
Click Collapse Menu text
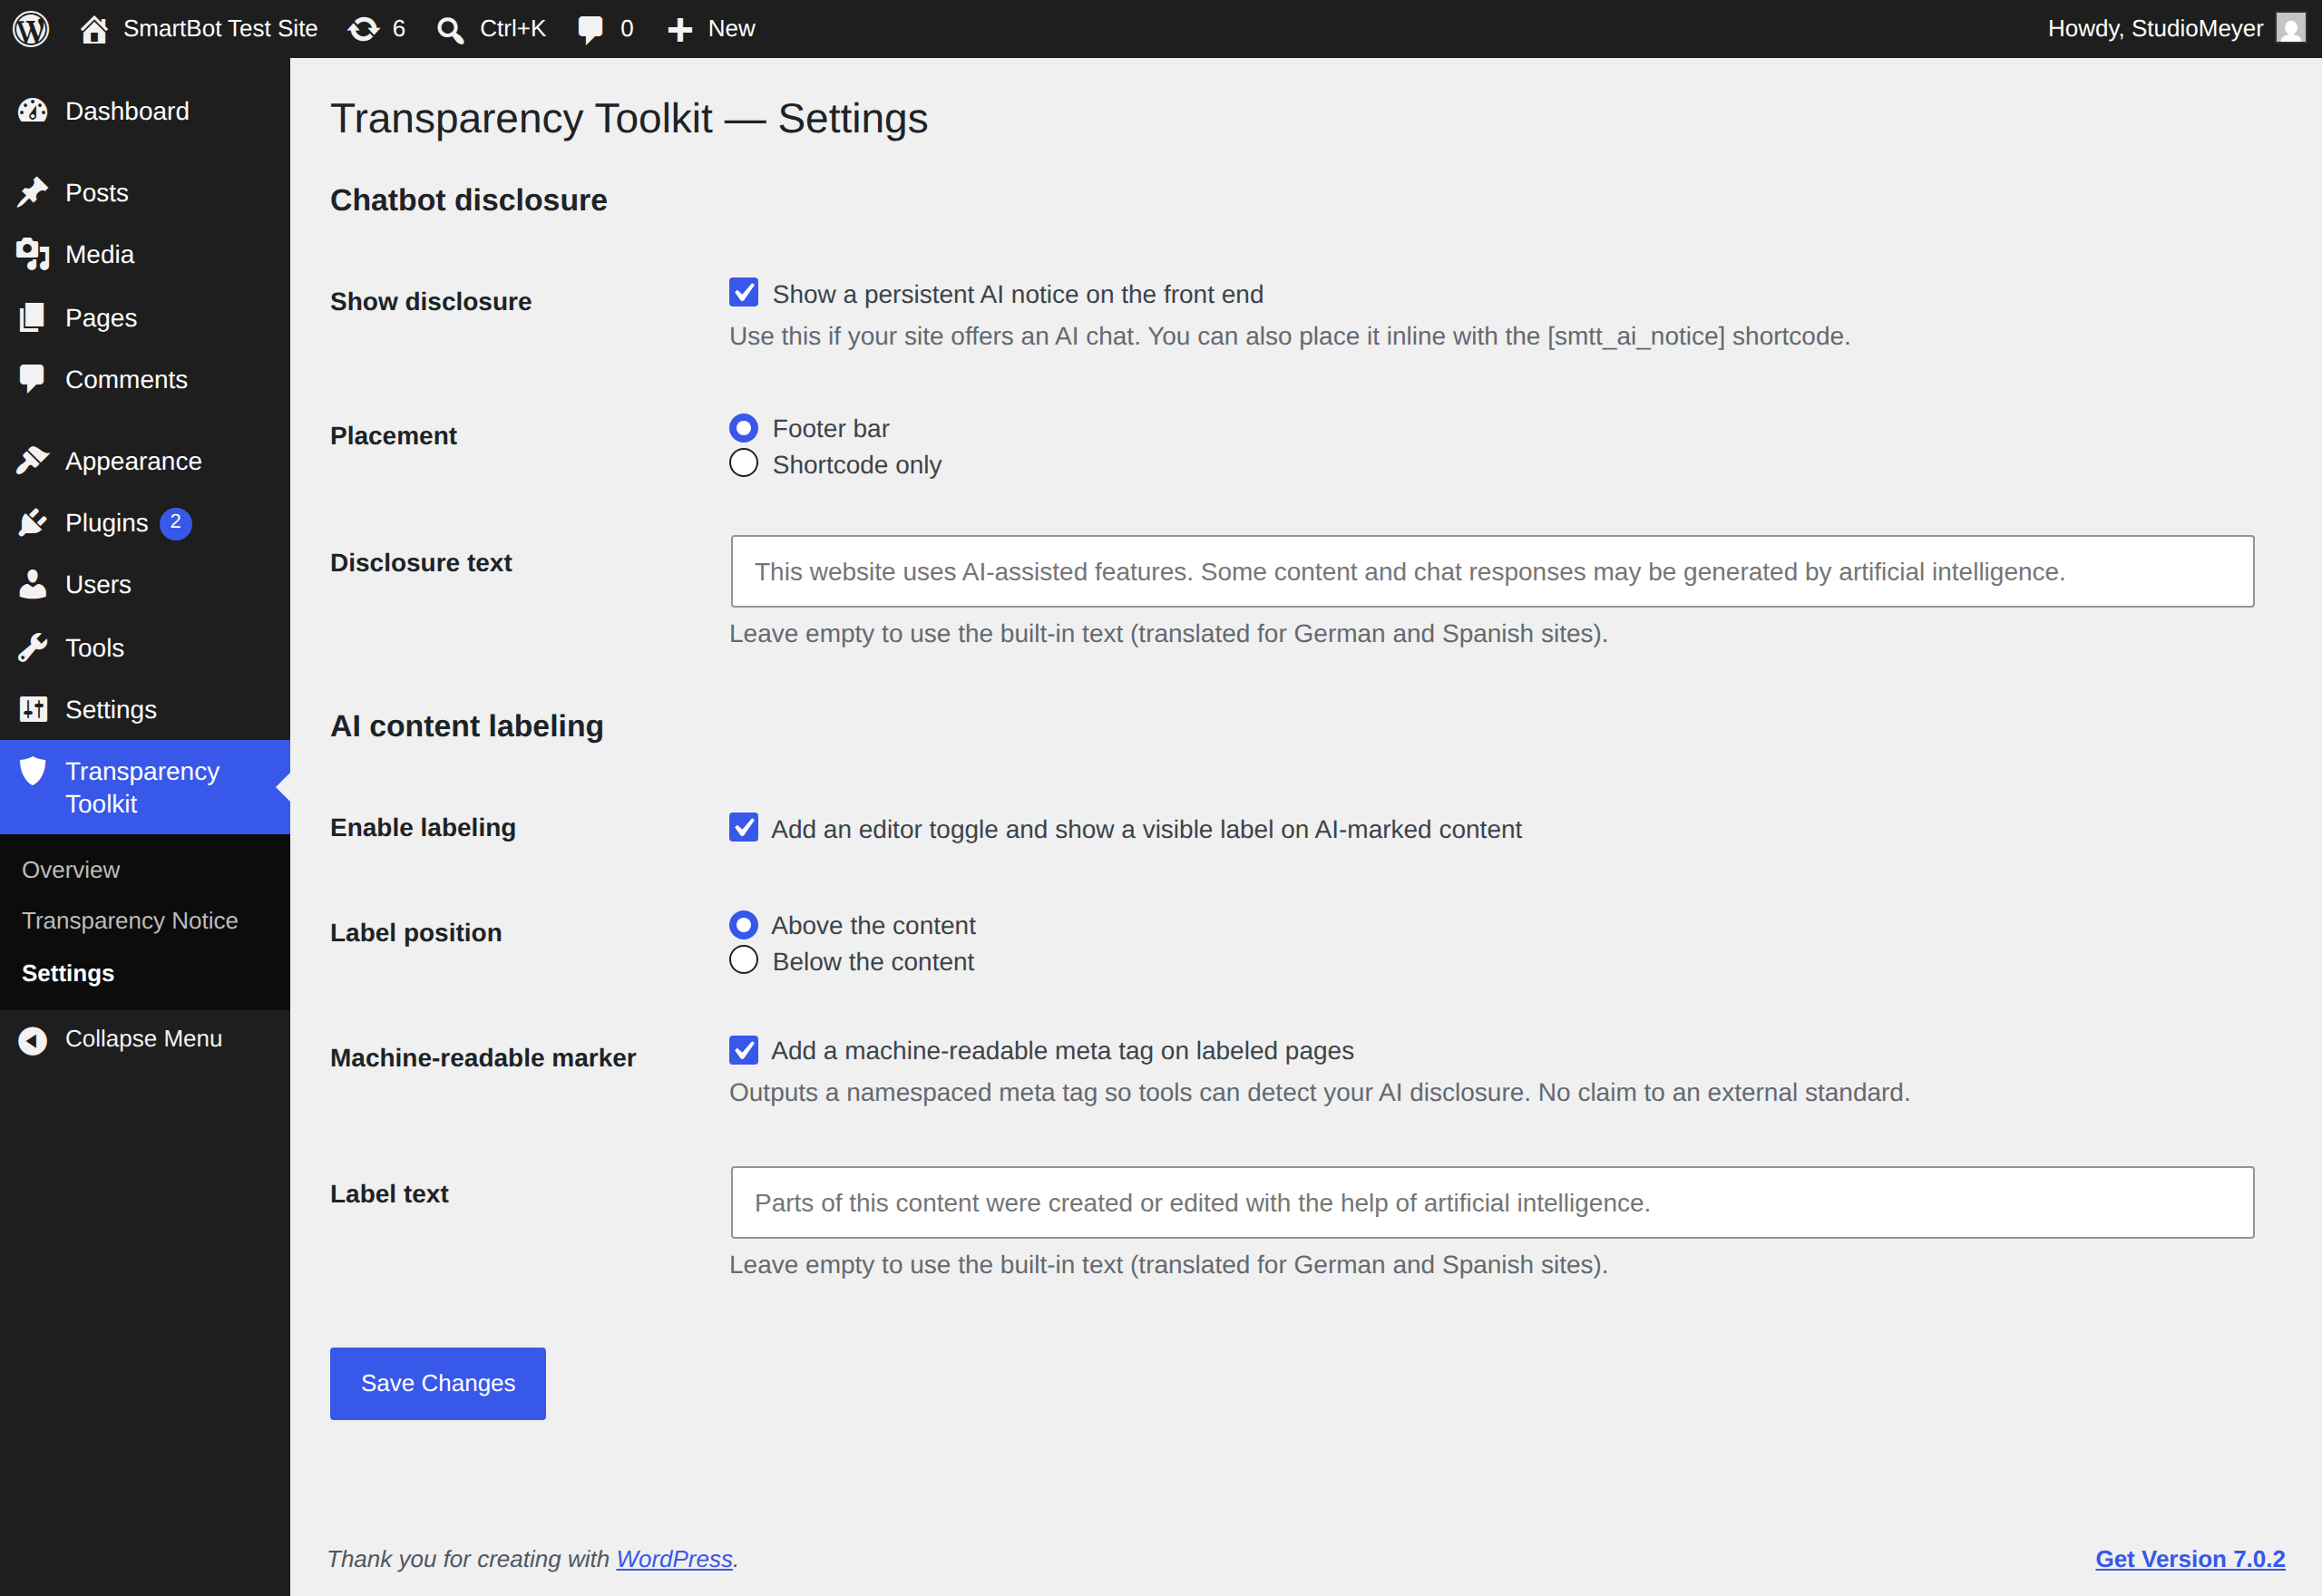(143, 1039)
